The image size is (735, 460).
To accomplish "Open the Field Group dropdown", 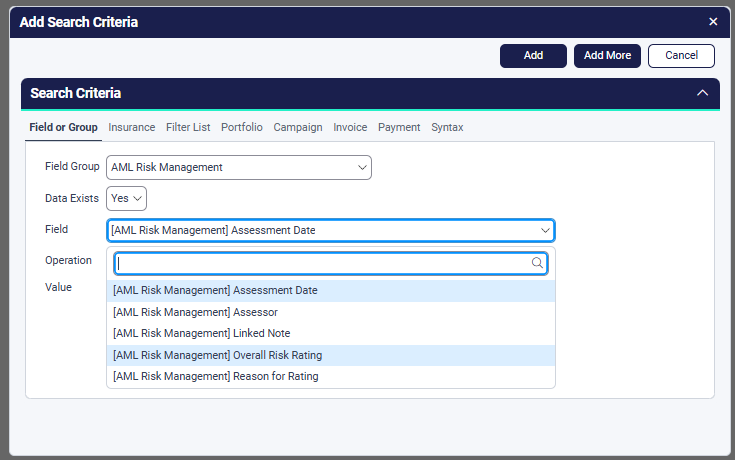I will pyautogui.click(x=239, y=167).
